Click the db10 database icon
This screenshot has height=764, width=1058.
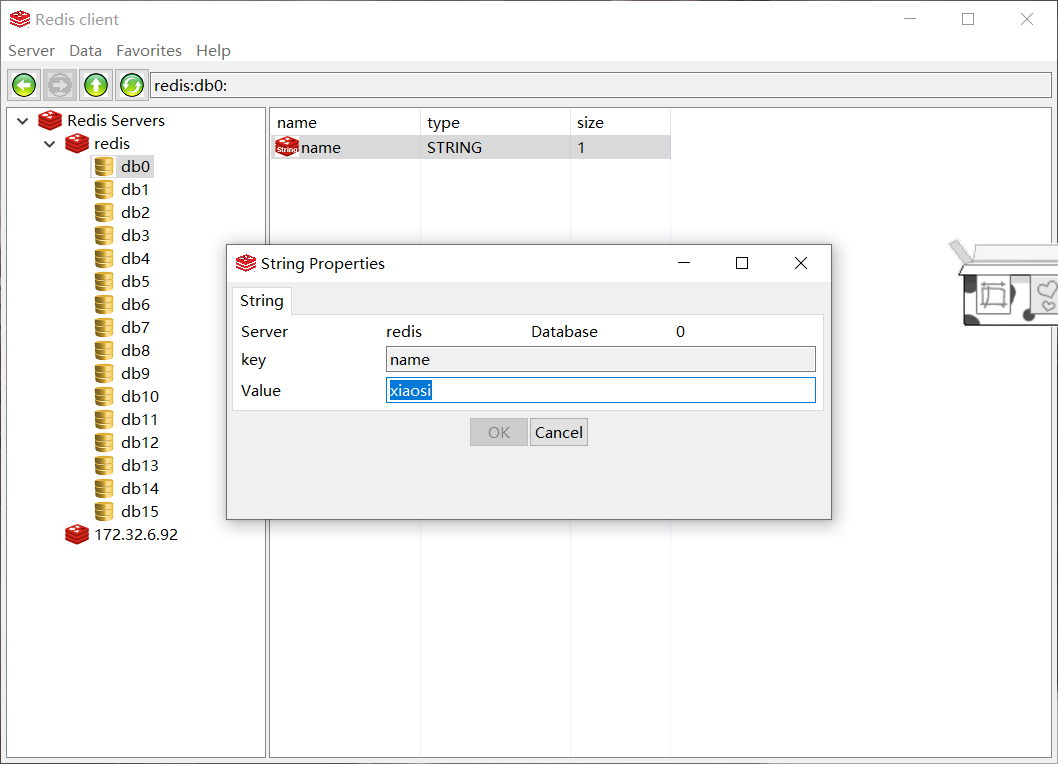[x=104, y=396]
